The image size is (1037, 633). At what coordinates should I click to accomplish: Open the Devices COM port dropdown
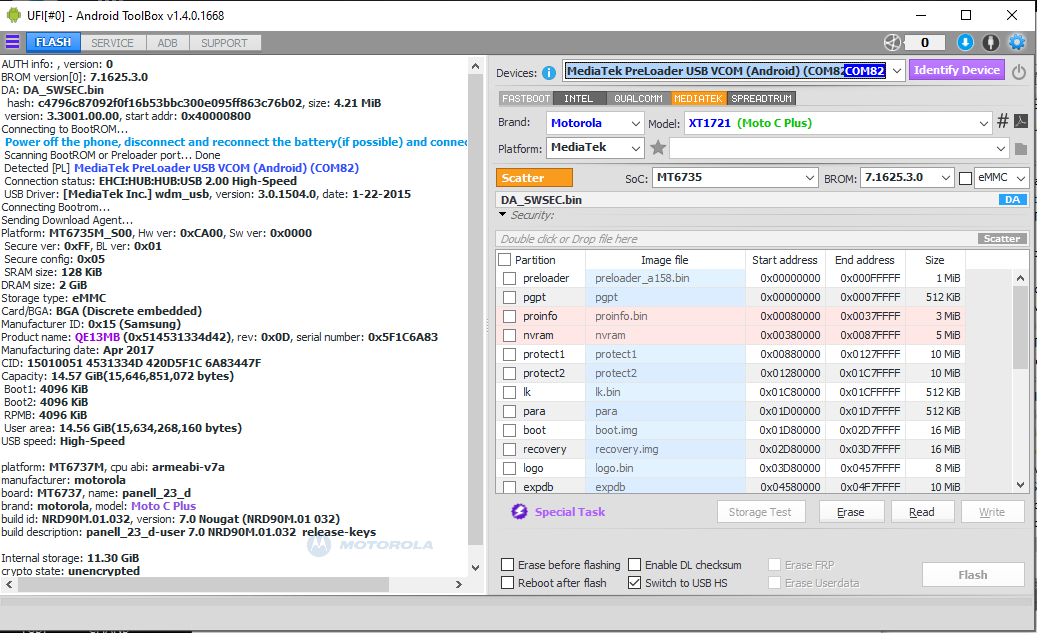click(x=897, y=71)
